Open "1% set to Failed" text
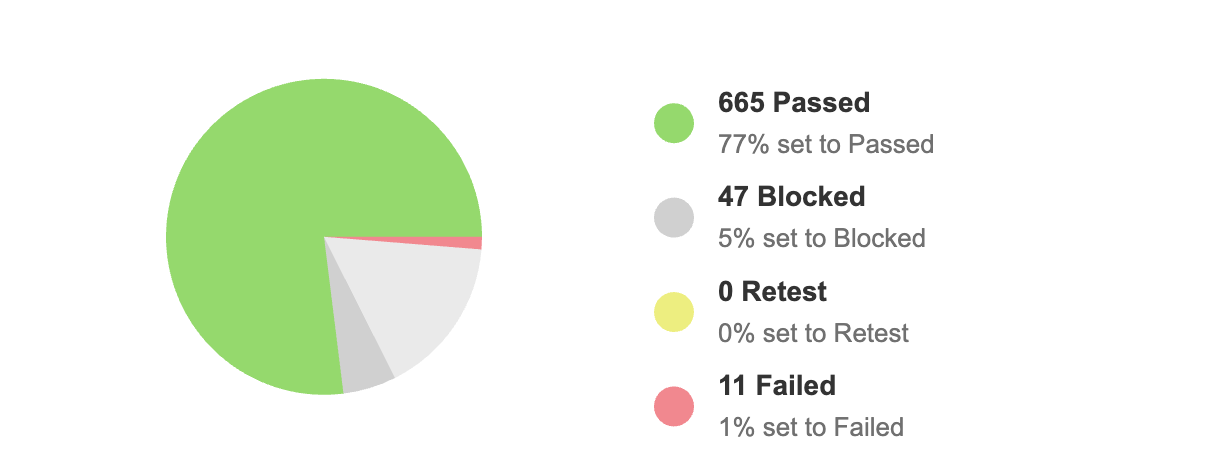 811,427
